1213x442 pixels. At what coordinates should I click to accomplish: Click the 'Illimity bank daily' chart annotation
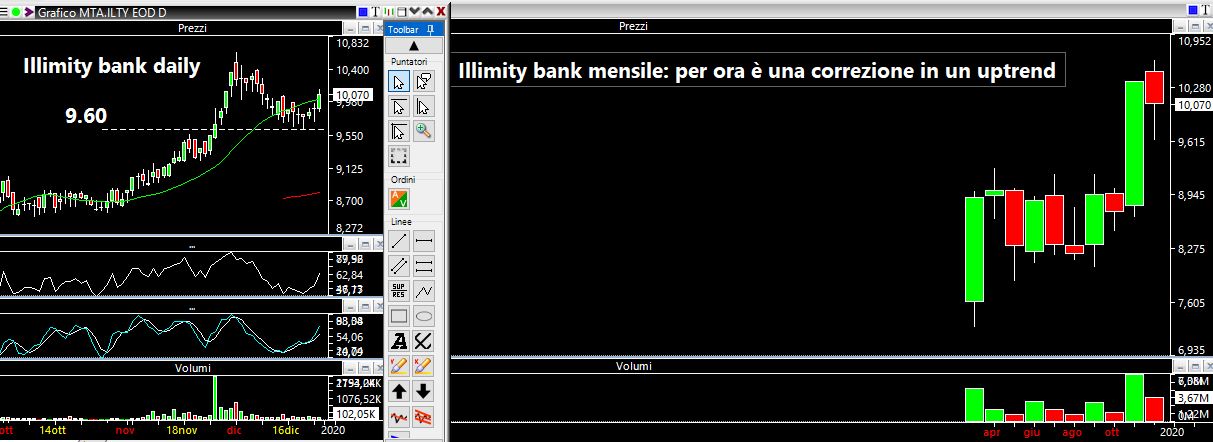(x=111, y=68)
